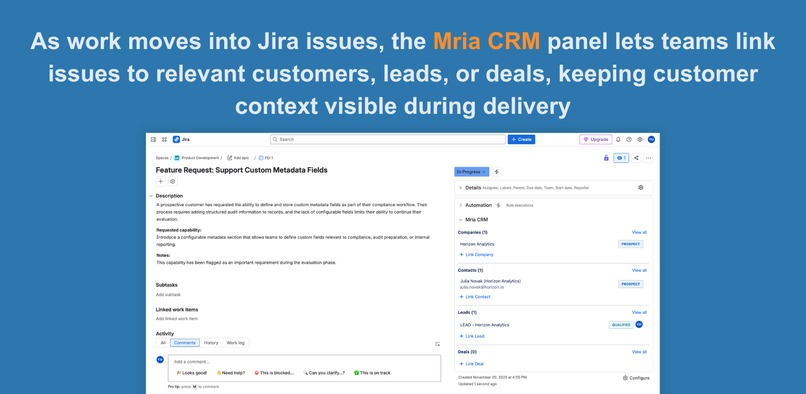806x394 pixels.
Task: Click View all for Companies
Action: pos(639,232)
